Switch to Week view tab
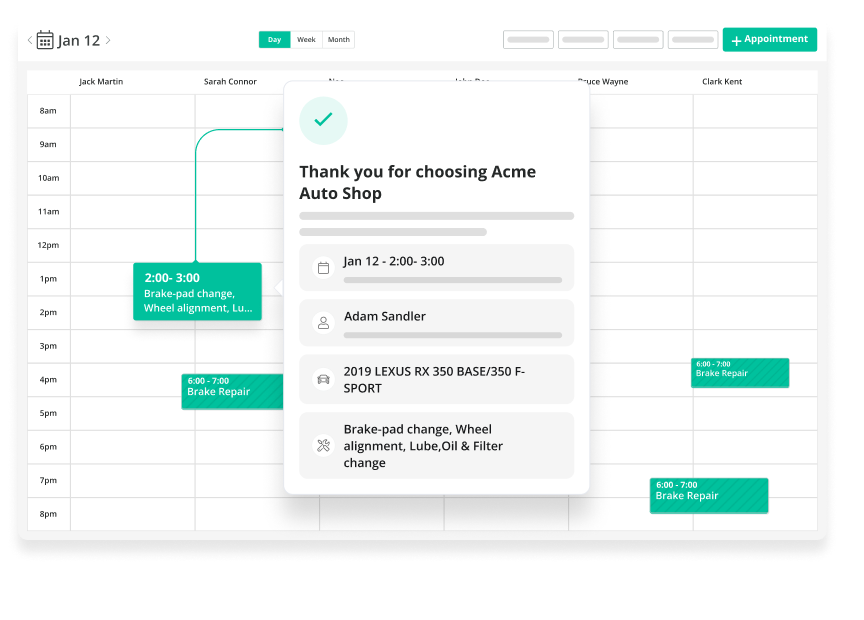The height and width of the screenshot is (620, 864). [306, 40]
